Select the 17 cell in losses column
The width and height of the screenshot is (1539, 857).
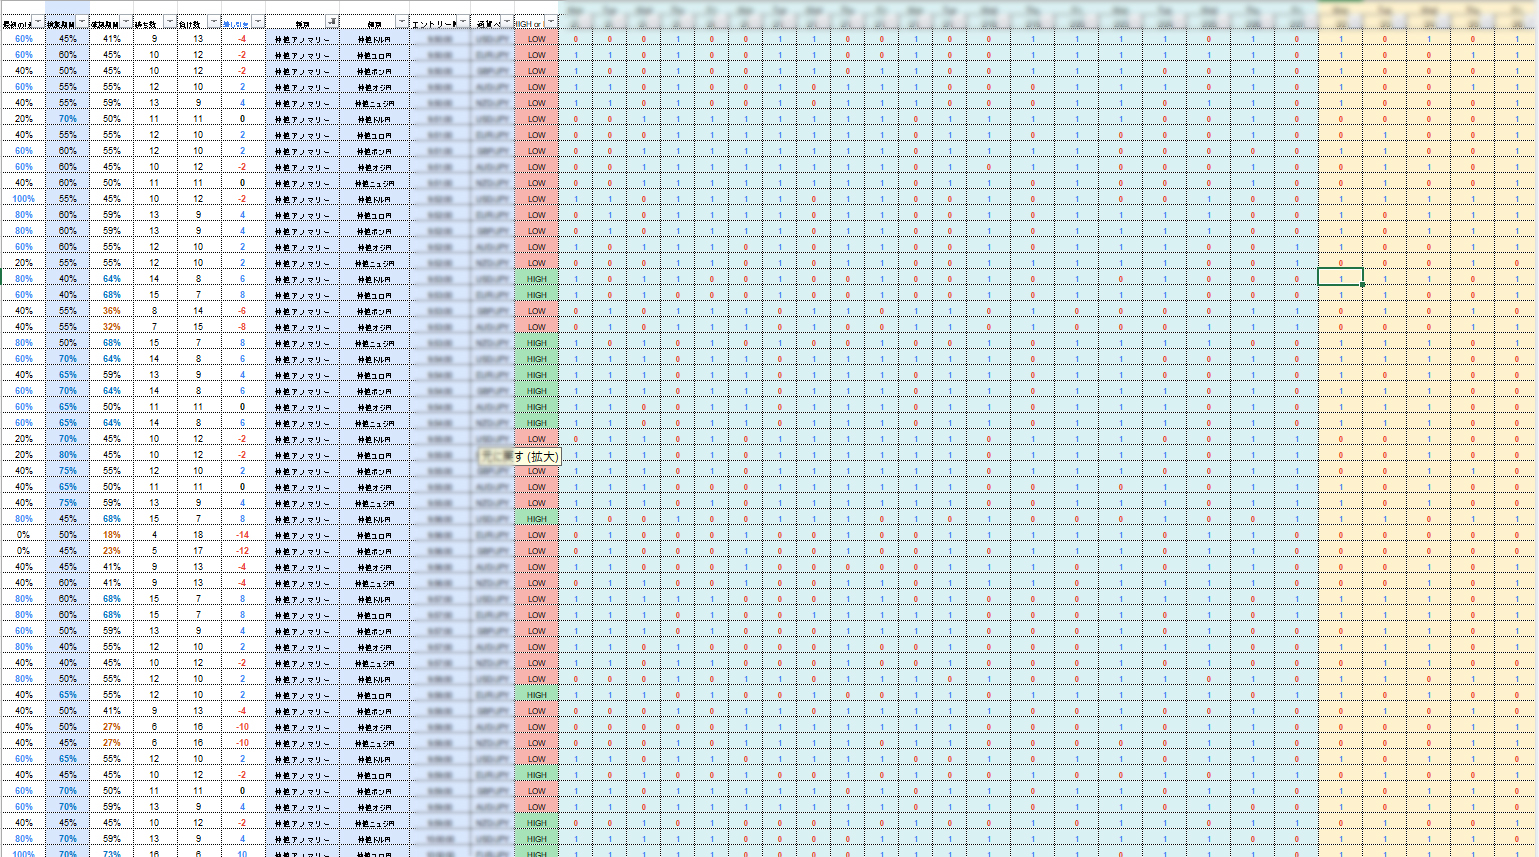coord(198,551)
